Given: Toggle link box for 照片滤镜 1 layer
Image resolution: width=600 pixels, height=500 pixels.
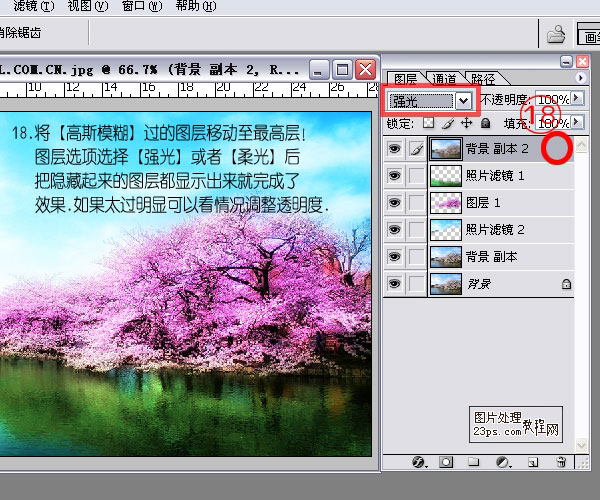Looking at the screenshot, I should (417, 176).
